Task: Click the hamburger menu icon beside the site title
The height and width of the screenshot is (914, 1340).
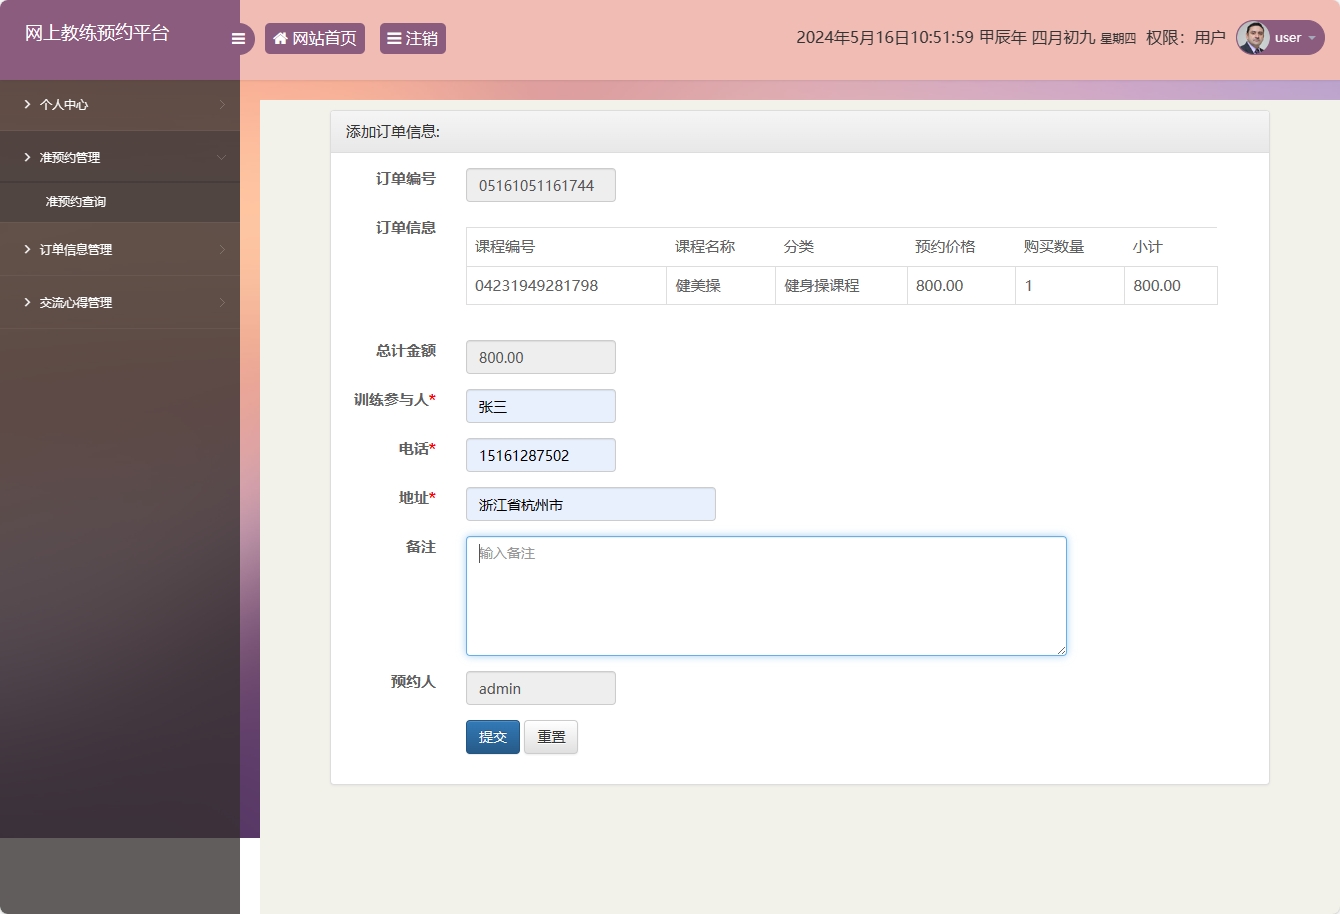Action: (238, 38)
